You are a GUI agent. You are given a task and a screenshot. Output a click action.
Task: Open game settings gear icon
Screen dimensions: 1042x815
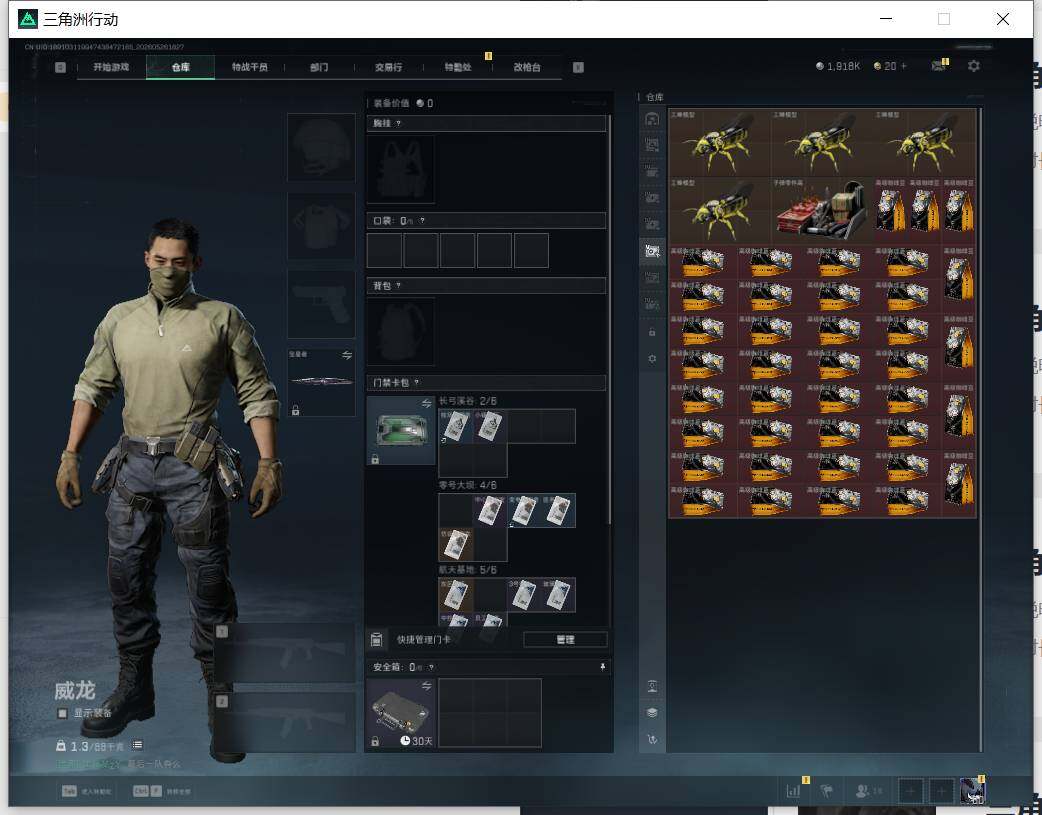click(x=974, y=66)
